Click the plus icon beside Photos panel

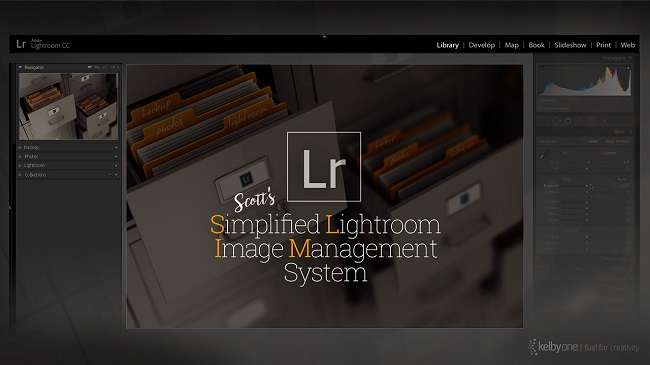point(116,156)
